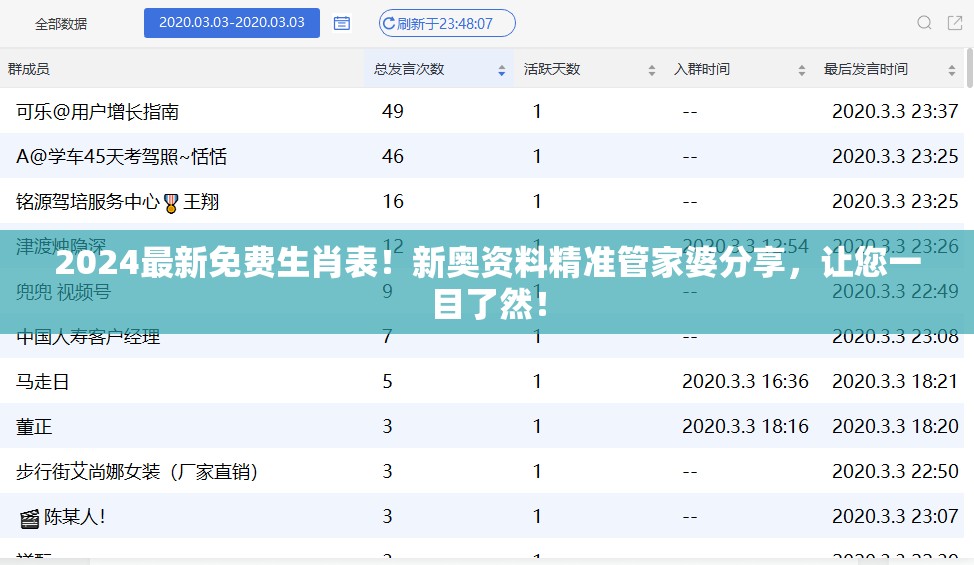
Task: Select member 铭源驾培服务中心 王翔
Action: (x=117, y=202)
